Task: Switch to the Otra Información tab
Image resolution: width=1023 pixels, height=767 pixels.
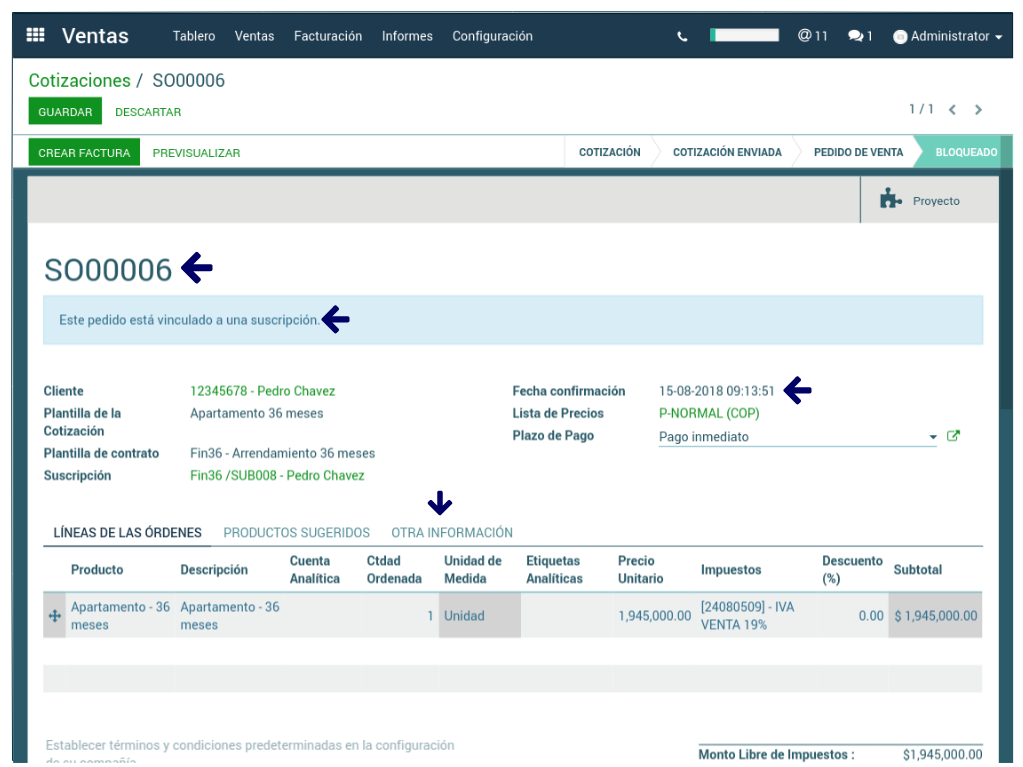Action: [x=452, y=533]
